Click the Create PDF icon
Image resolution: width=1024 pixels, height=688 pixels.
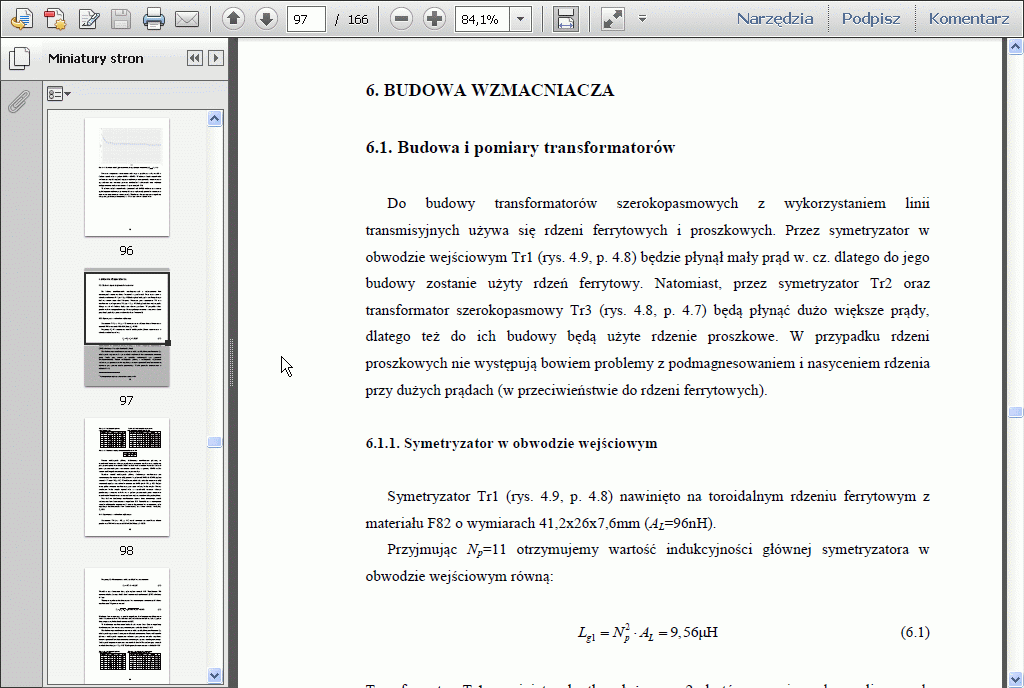coord(55,18)
